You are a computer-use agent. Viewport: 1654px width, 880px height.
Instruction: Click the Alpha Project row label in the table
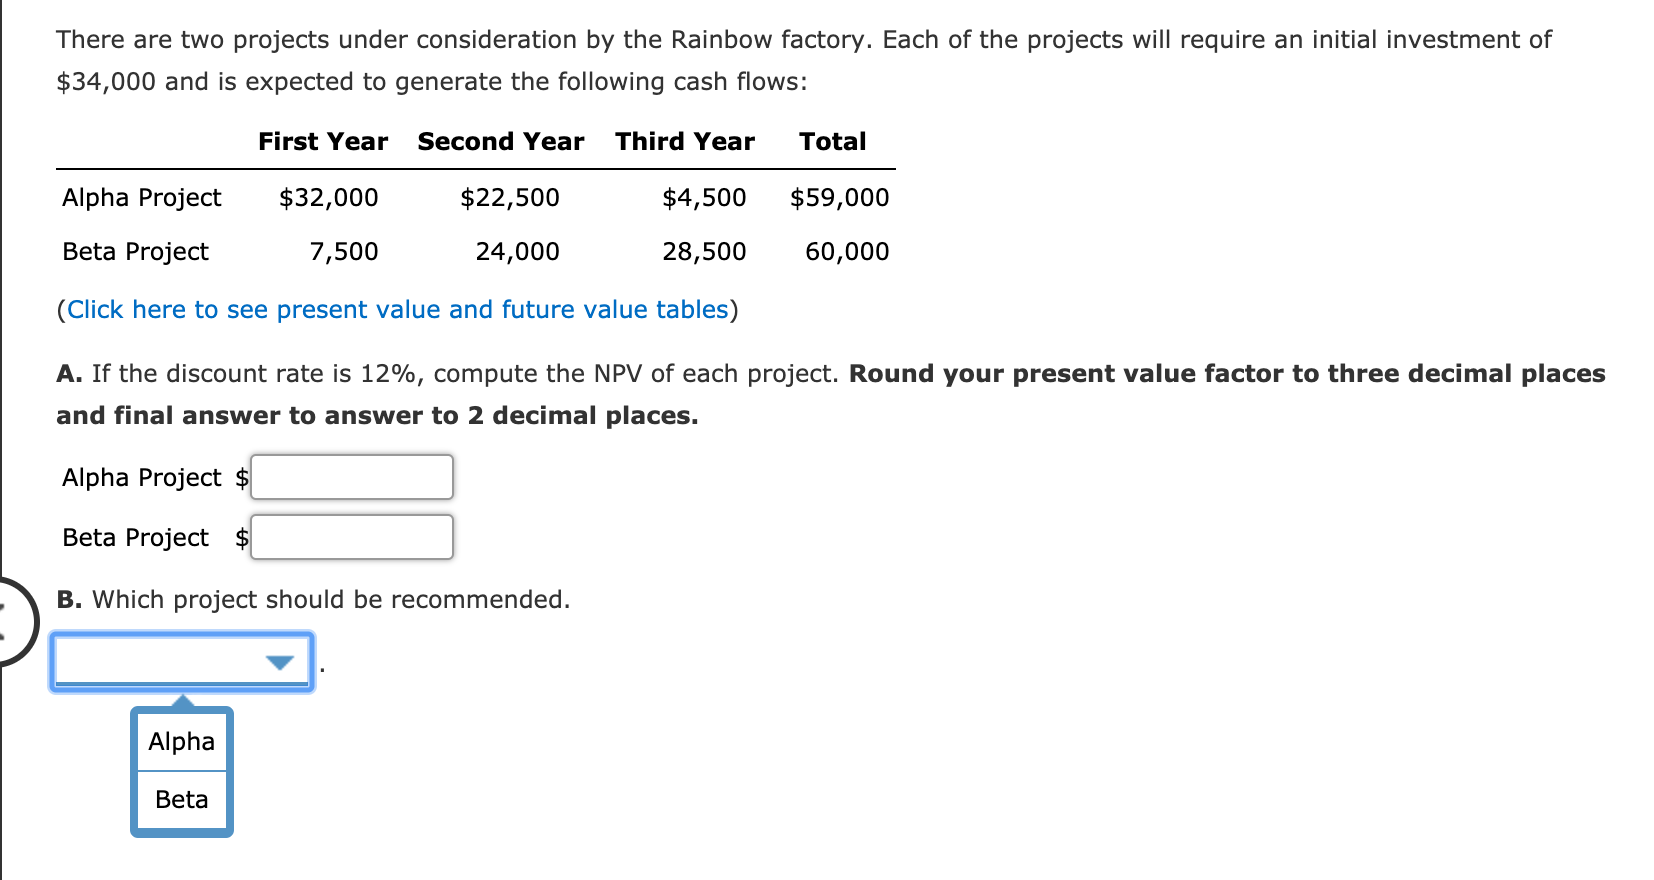[140, 197]
